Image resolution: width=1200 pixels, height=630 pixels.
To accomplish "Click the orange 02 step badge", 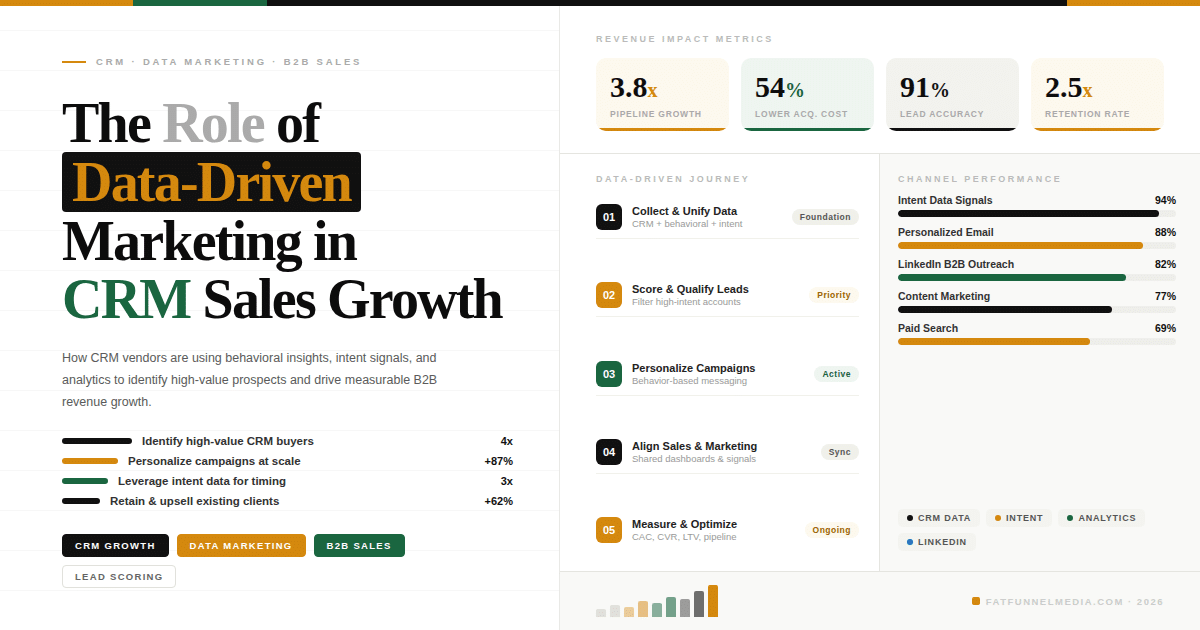I will click(609, 295).
